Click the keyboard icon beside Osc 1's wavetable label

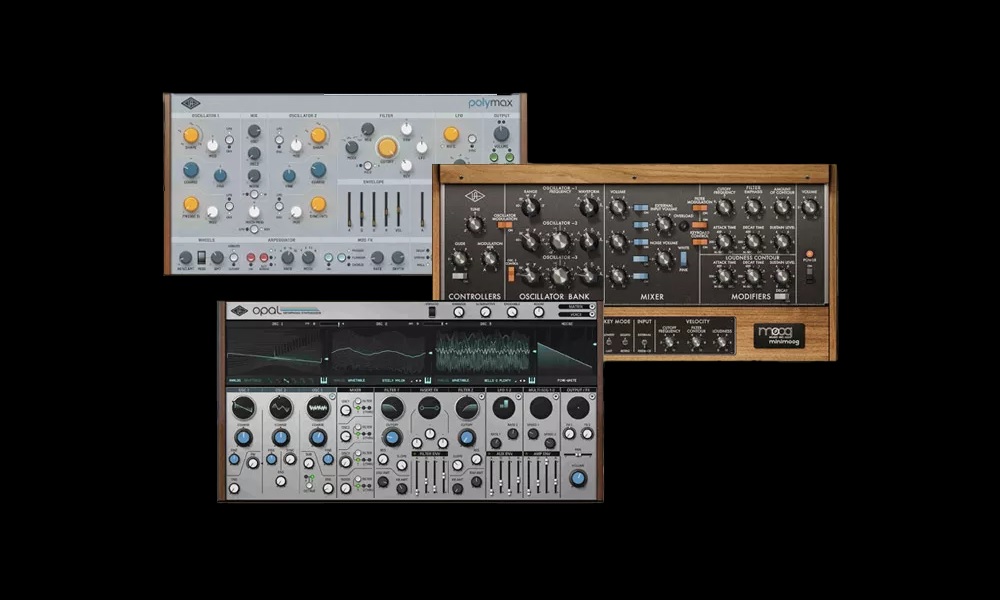pos(325,378)
